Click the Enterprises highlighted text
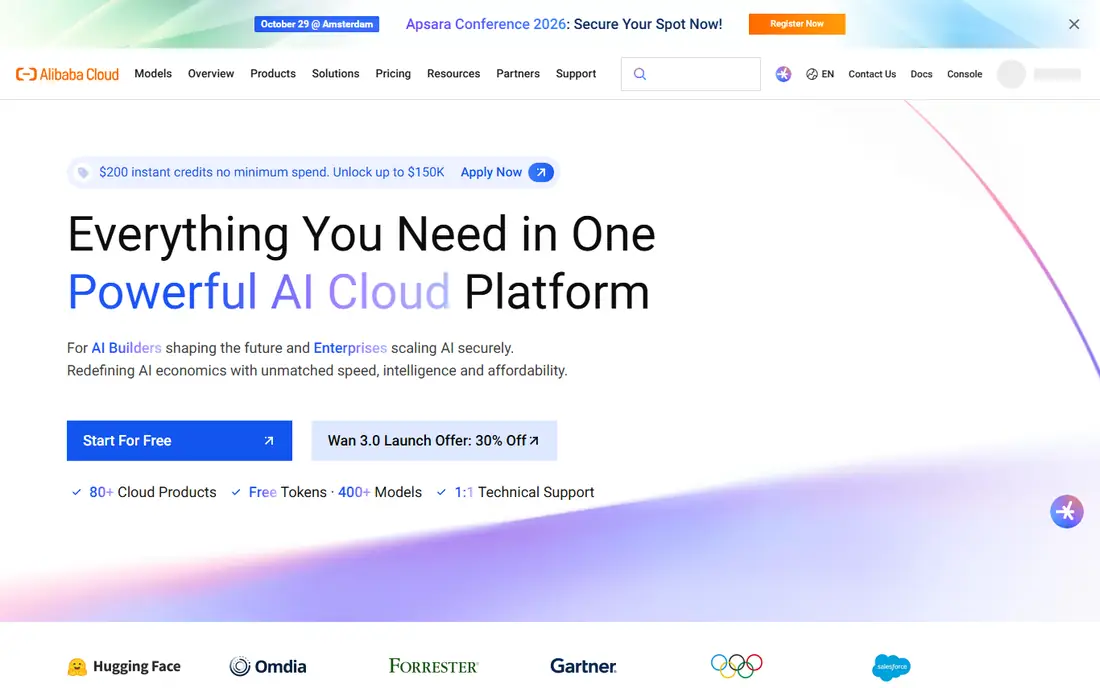 click(x=350, y=348)
